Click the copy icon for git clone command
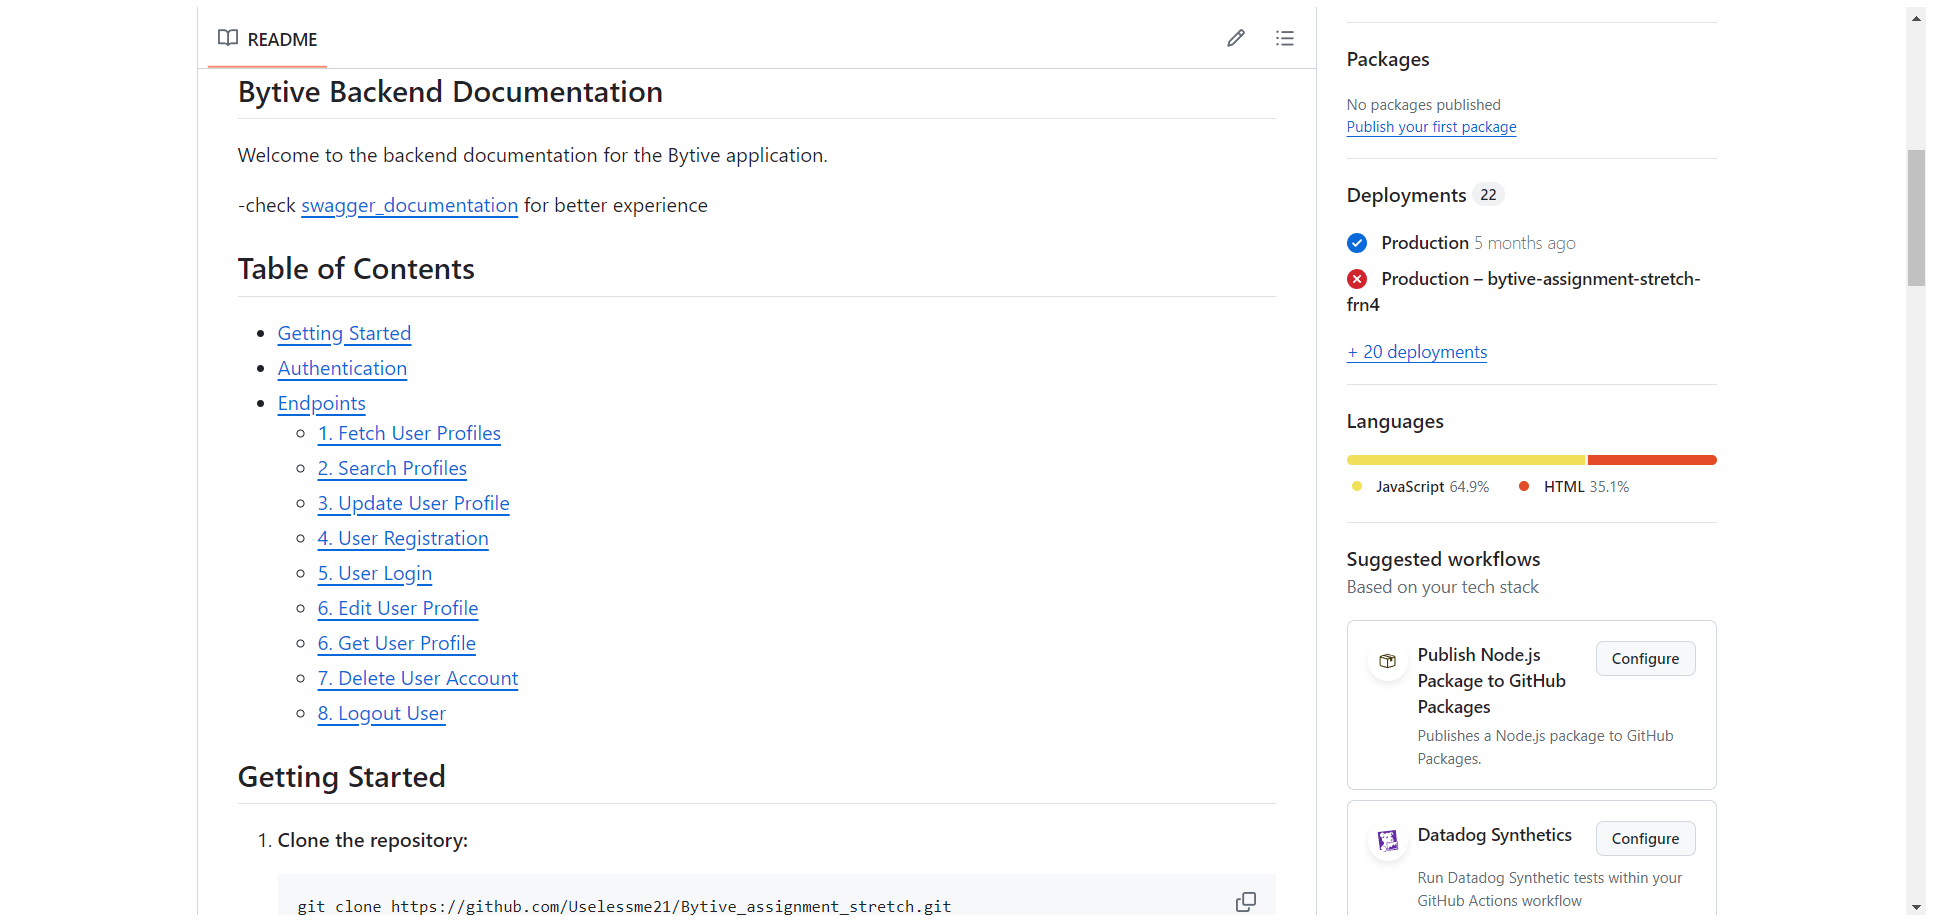 point(1245,902)
